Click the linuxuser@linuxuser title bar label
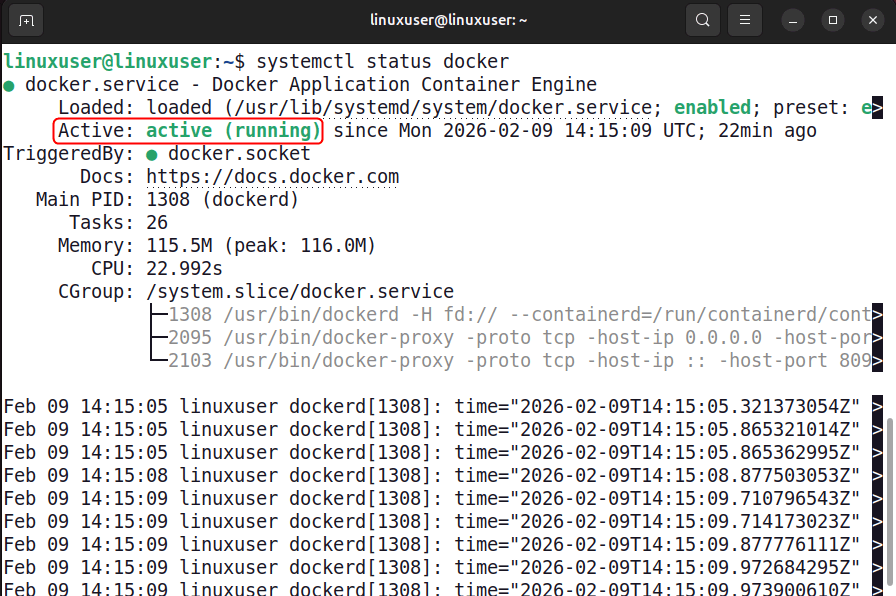Image resolution: width=896 pixels, height=596 pixels. pyautogui.click(x=448, y=19)
